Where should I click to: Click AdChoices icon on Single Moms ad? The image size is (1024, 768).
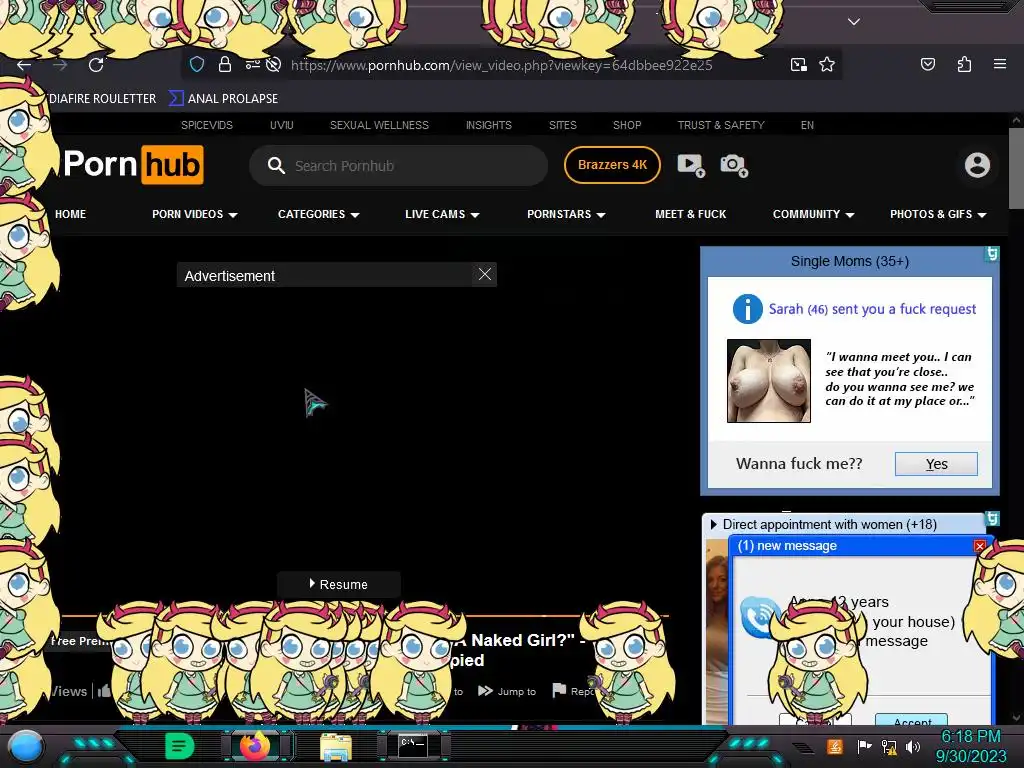(x=991, y=254)
